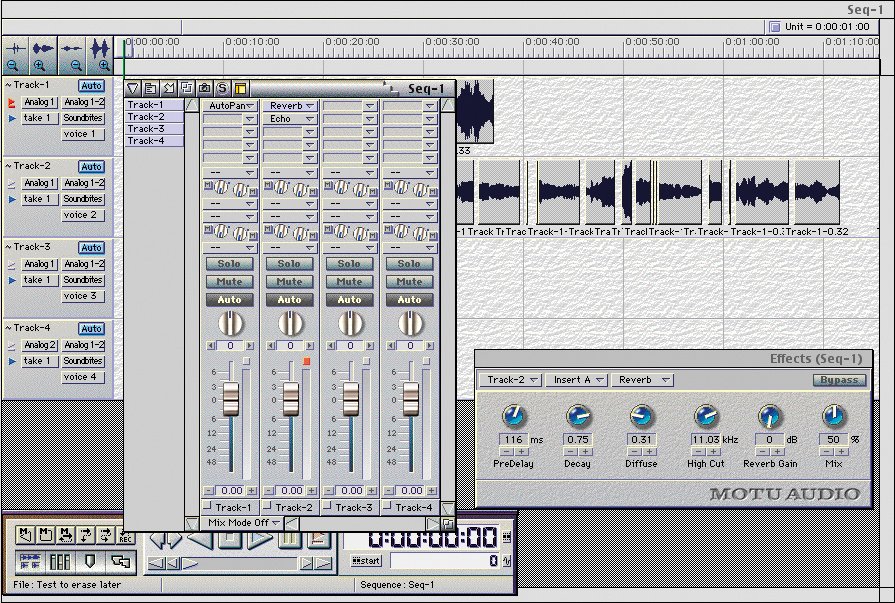
Task: Toggle Solo on the Track-1 mixer channel
Action: point(229,264)
